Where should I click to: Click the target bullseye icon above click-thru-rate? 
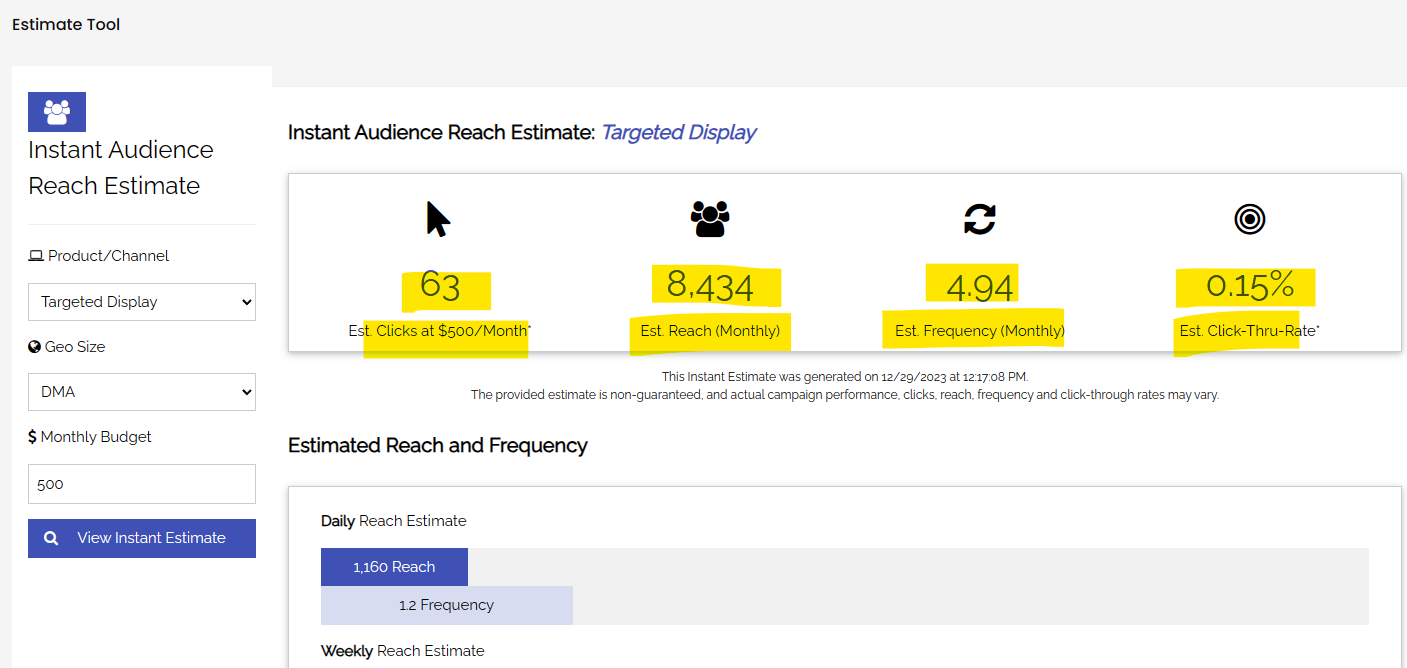[1250, 219]
